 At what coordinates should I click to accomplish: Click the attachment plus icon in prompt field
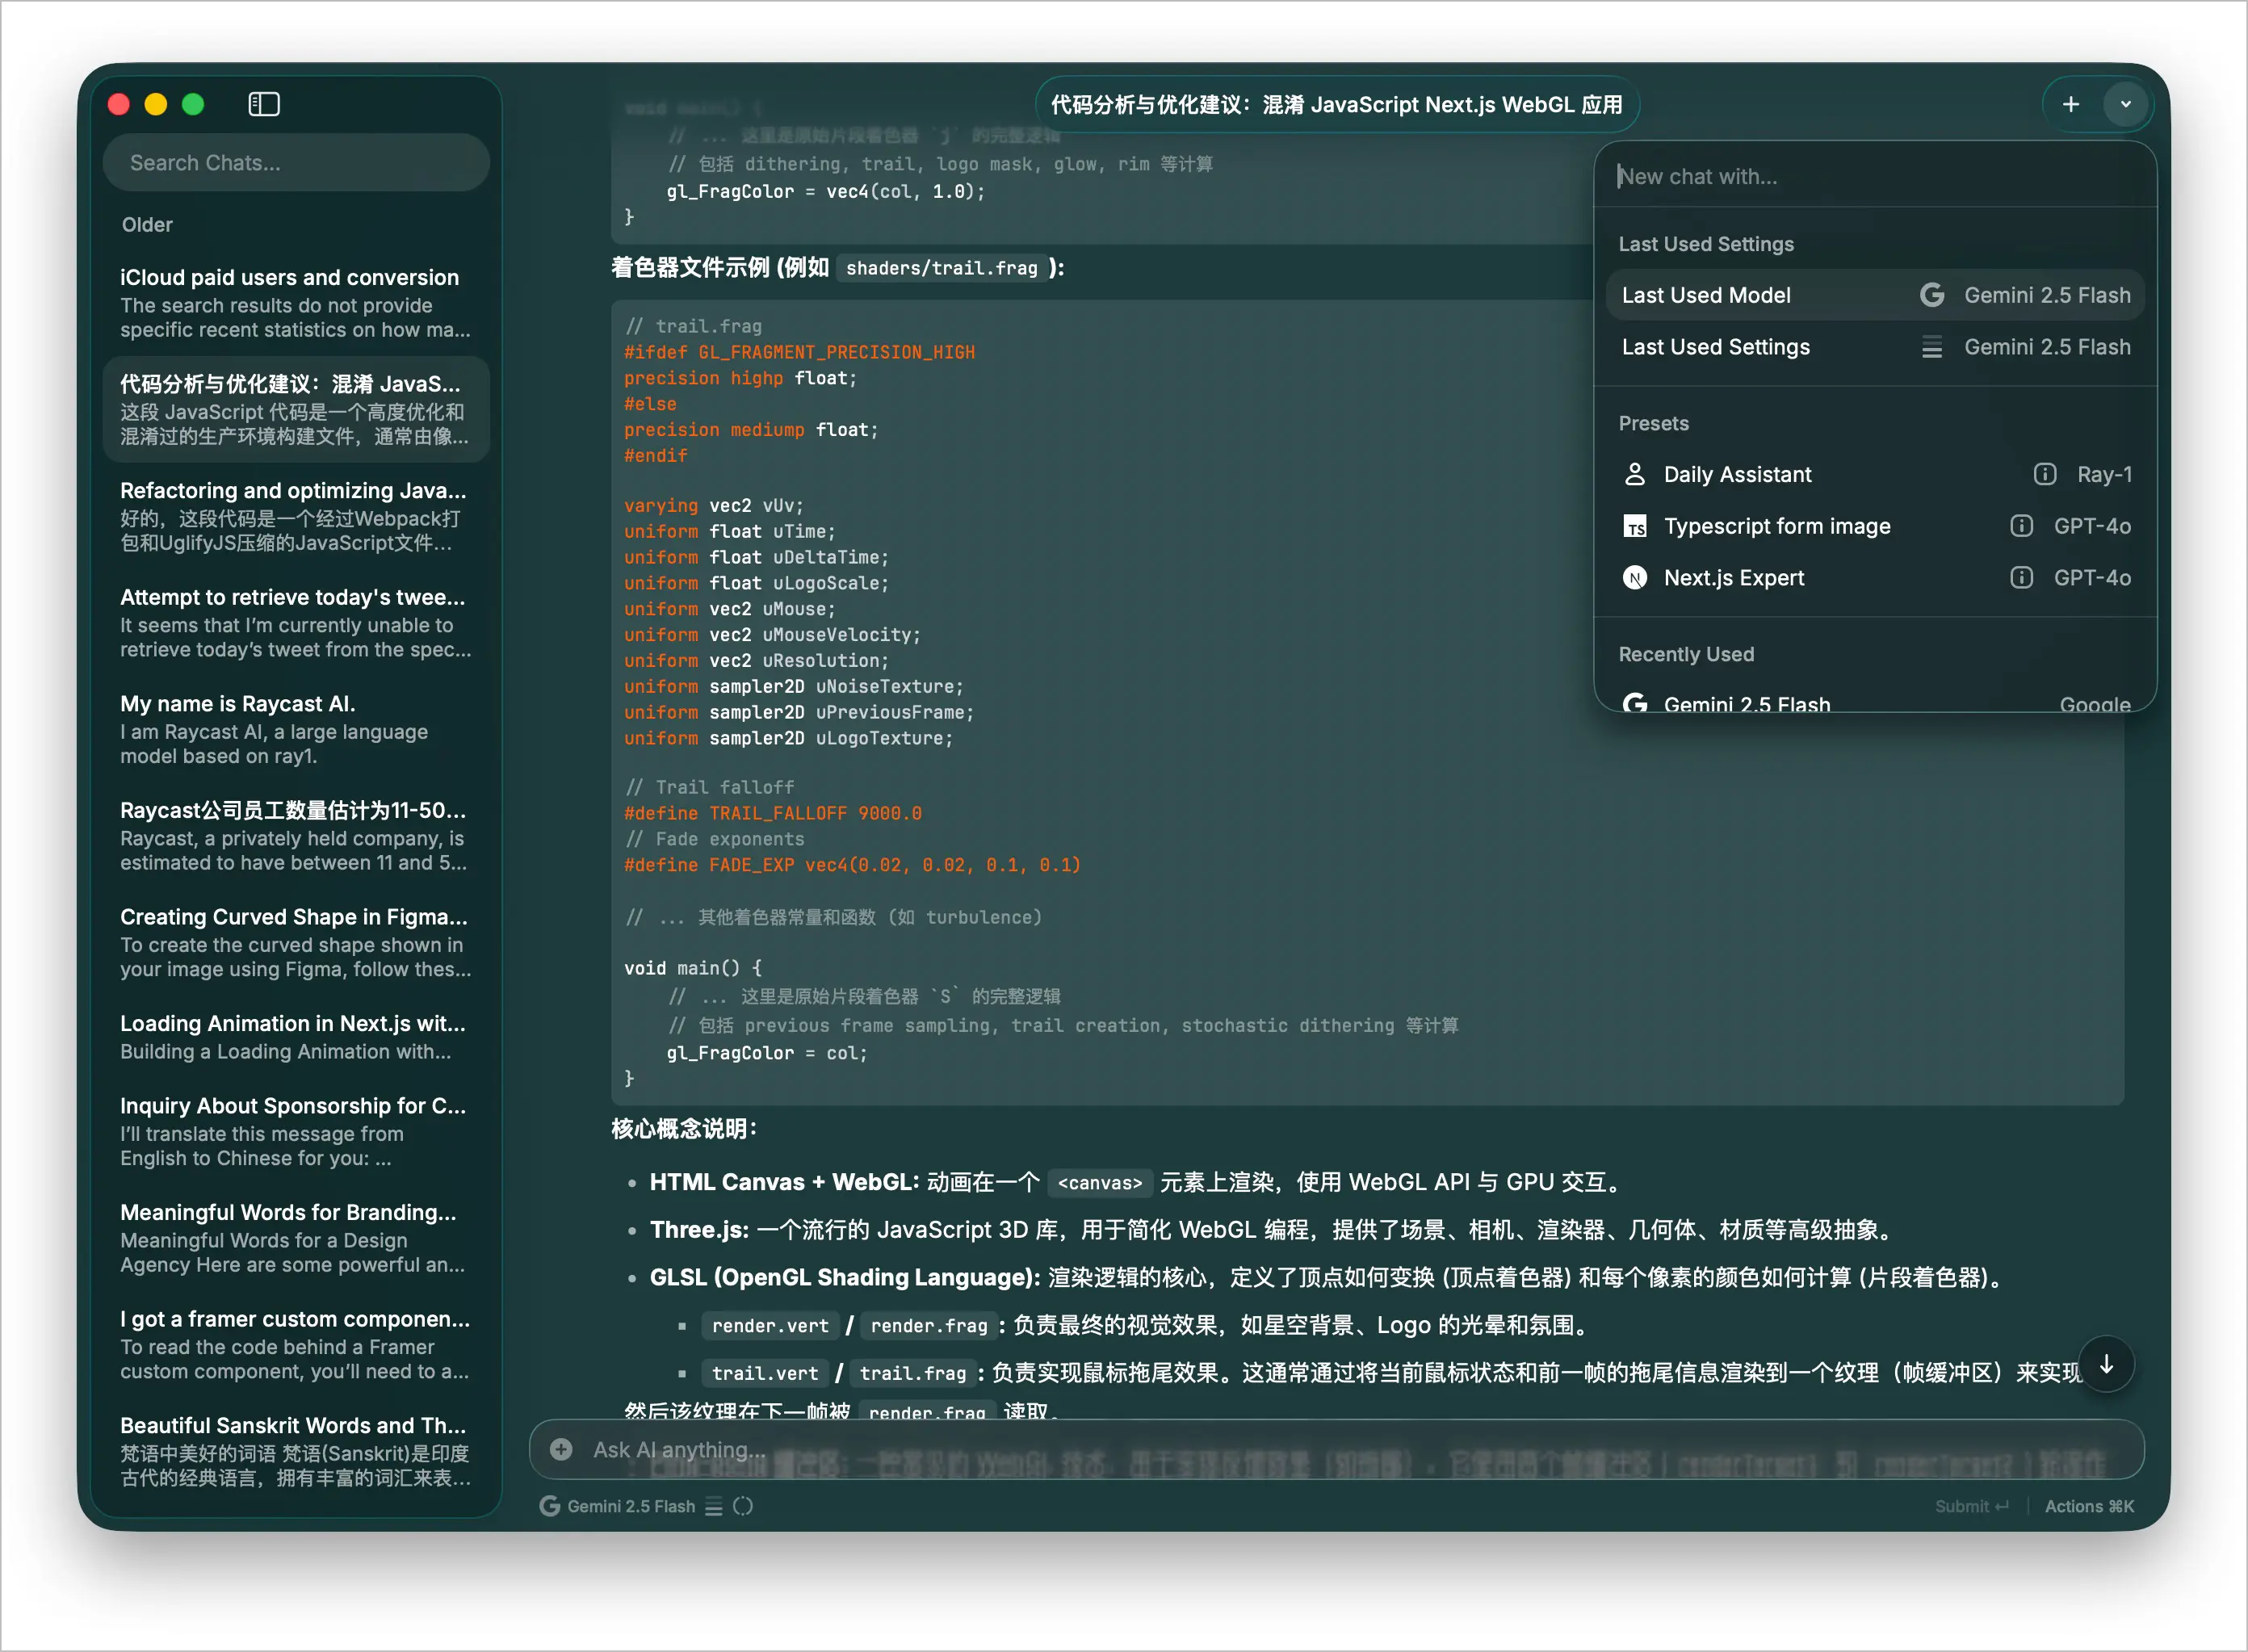(x=562, y=1450)
